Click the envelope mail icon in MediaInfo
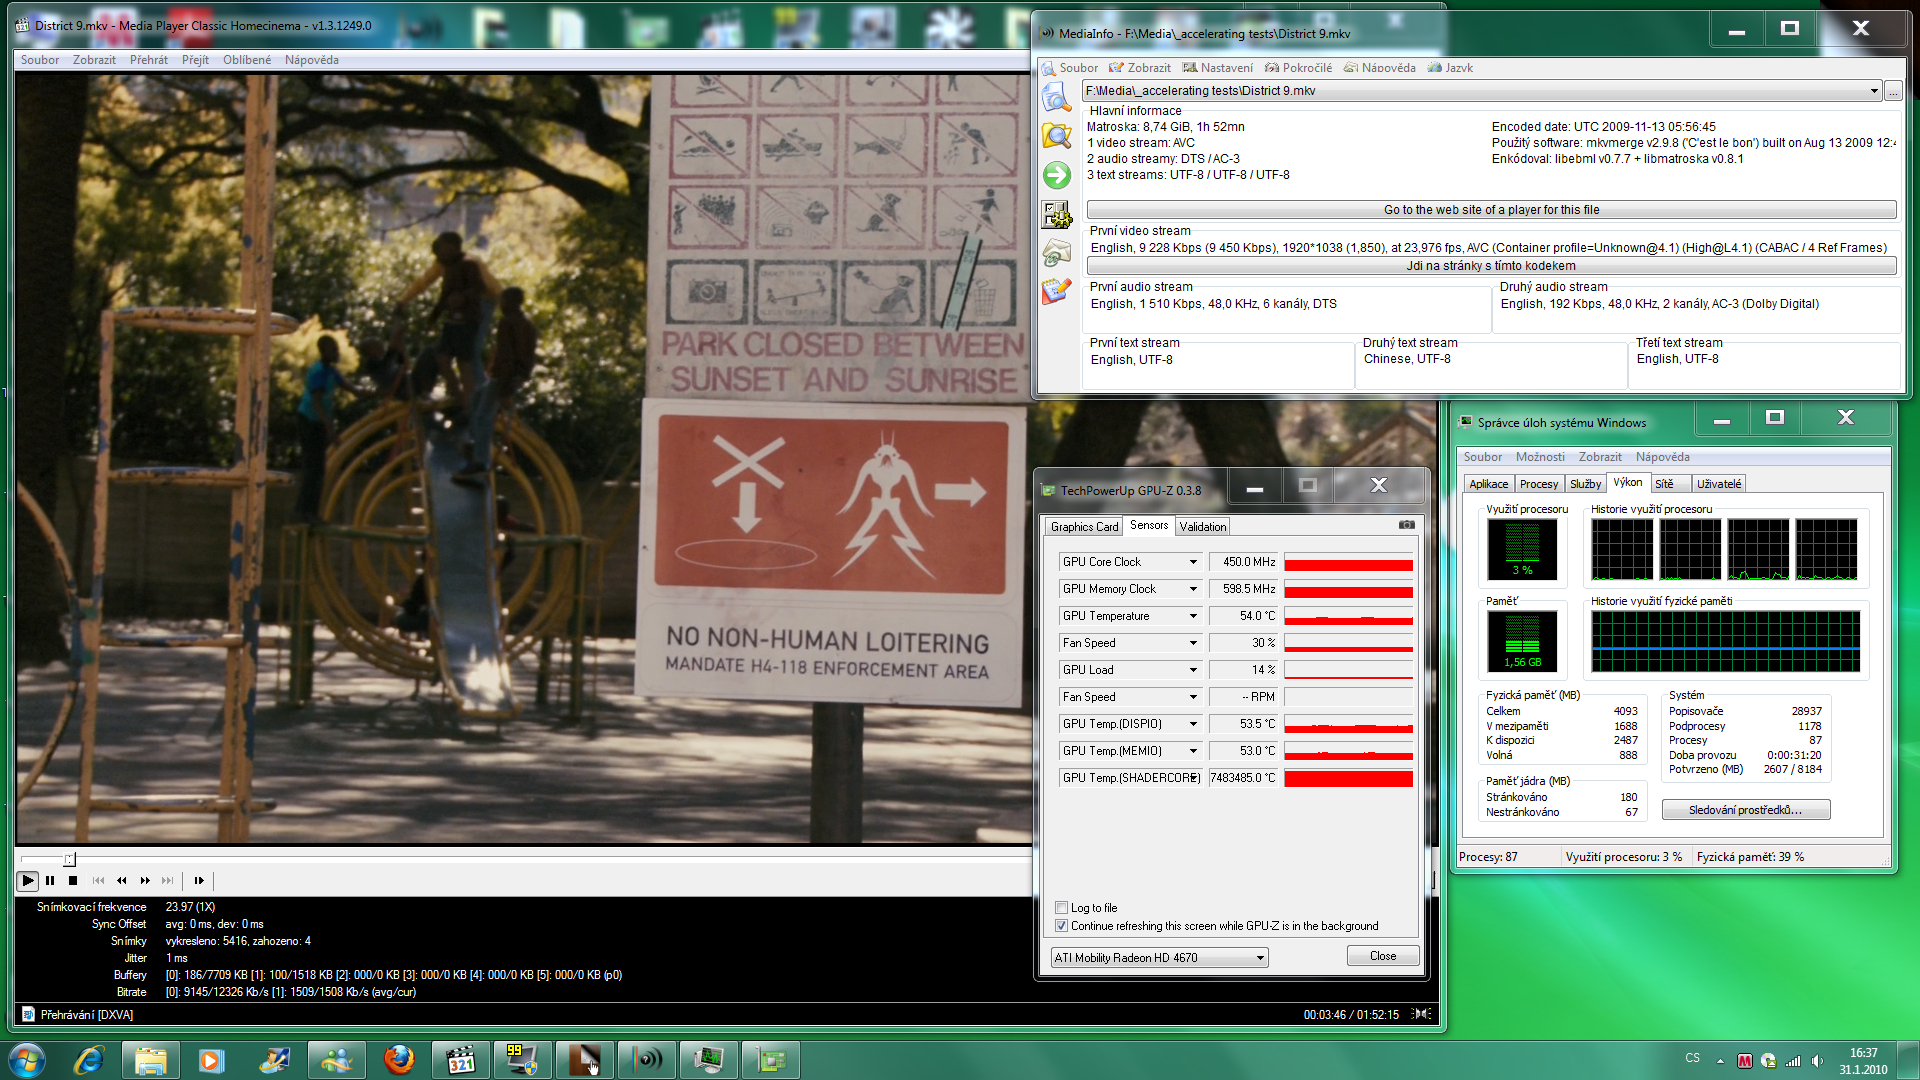Image resolution: width=1920 pixels, height=1080 pixels. coord(1056,253)
